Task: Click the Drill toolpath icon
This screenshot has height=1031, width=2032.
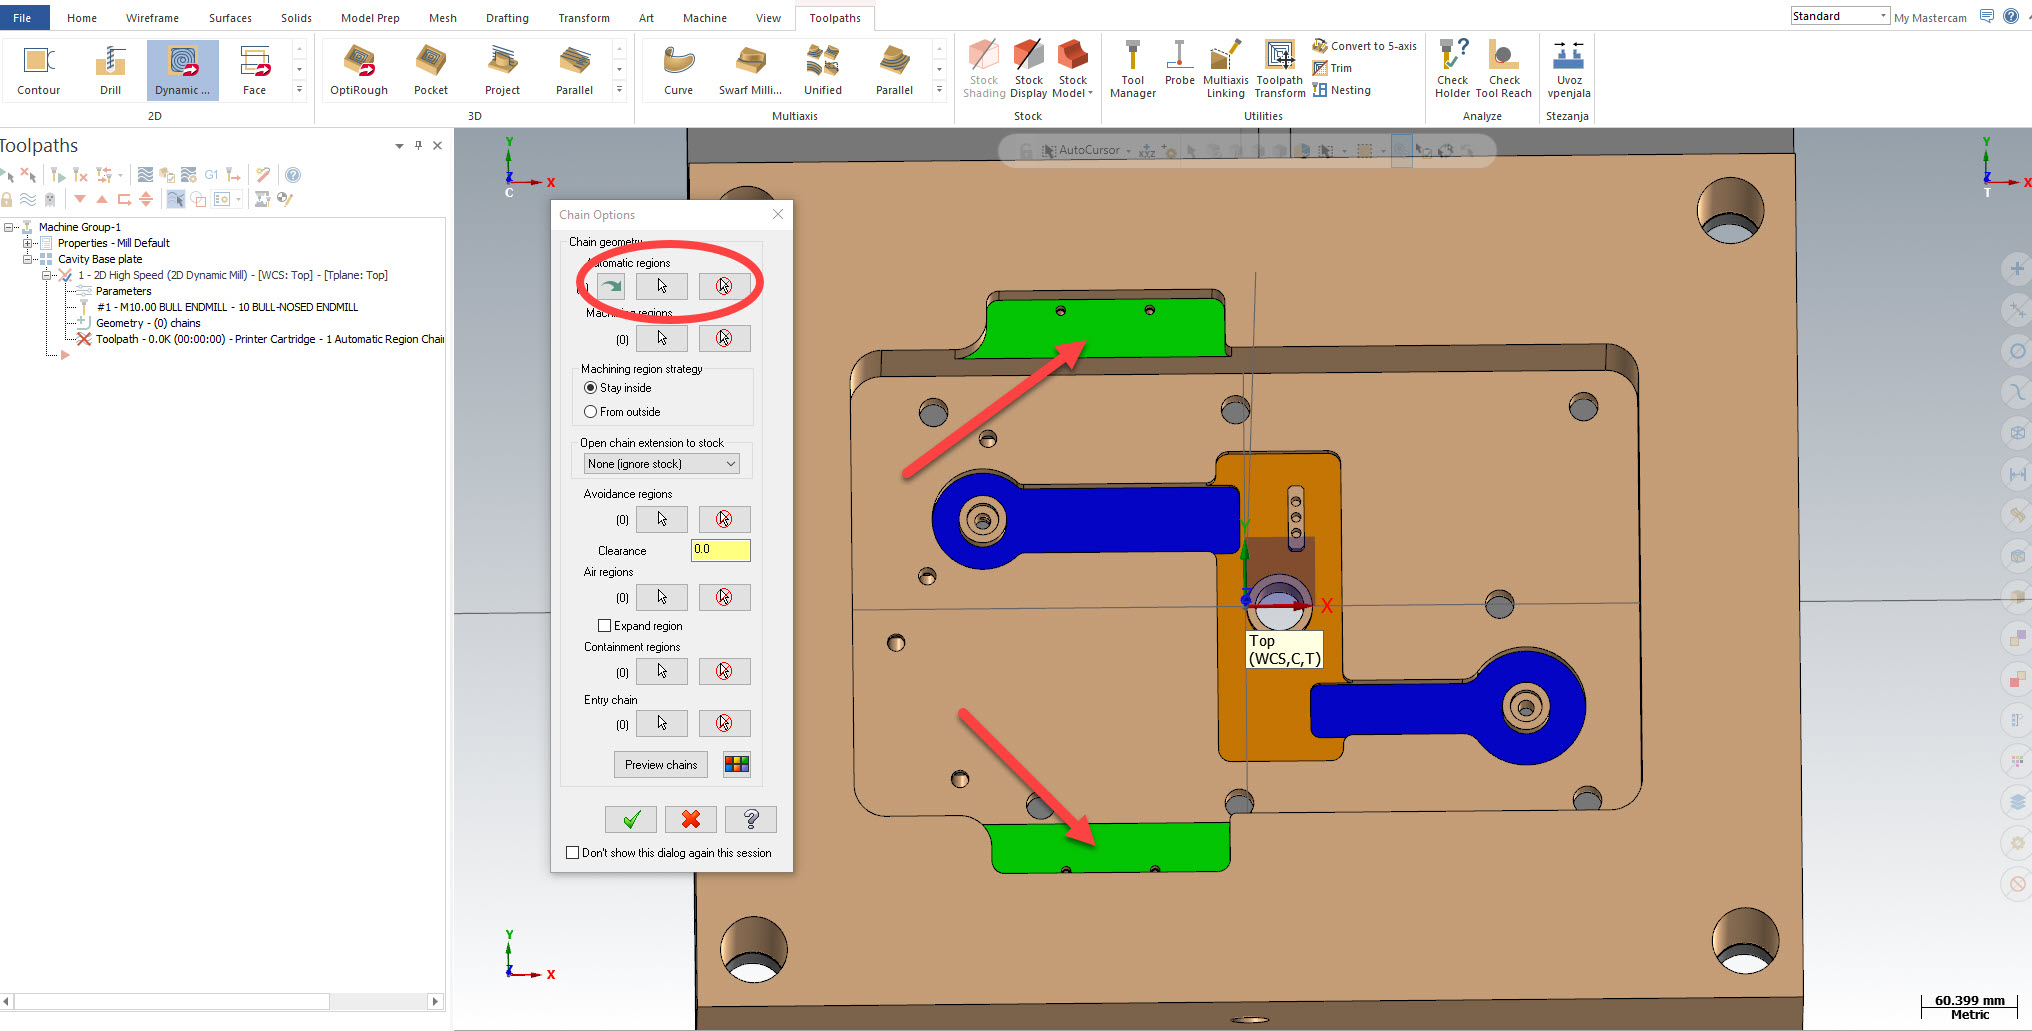Action: point(110,68)
